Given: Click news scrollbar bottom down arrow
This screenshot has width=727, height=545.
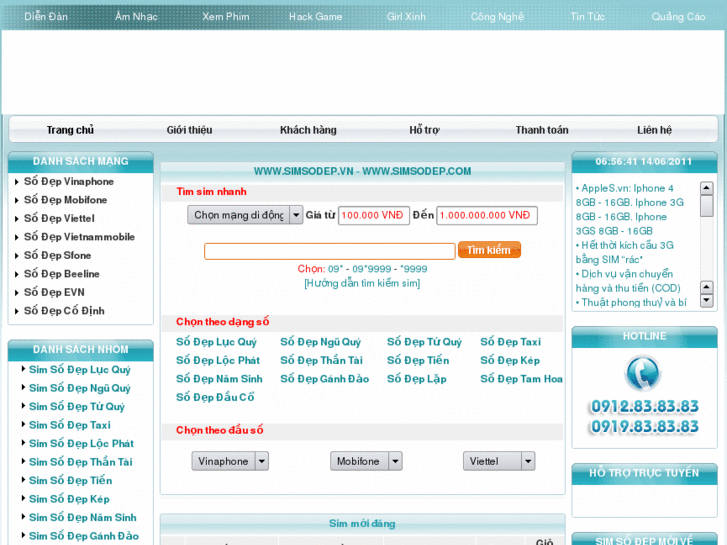Looking at the screenshot, I should (707, 300).
